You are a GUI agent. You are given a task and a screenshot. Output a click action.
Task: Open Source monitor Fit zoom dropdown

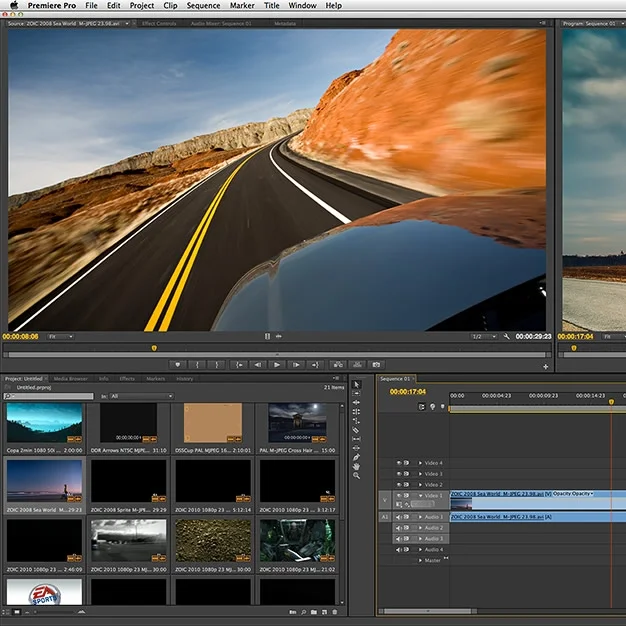[60, 337]
